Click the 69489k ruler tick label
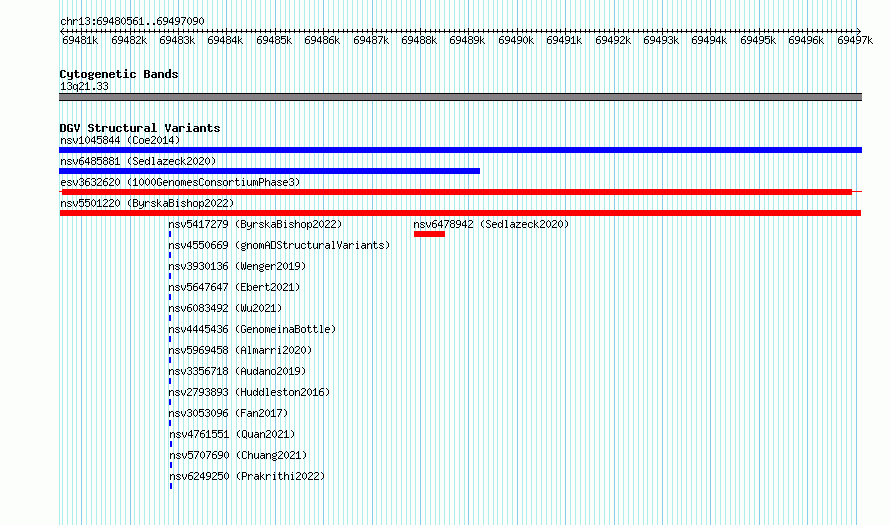The image size is (890, 525). click(467, 40)
